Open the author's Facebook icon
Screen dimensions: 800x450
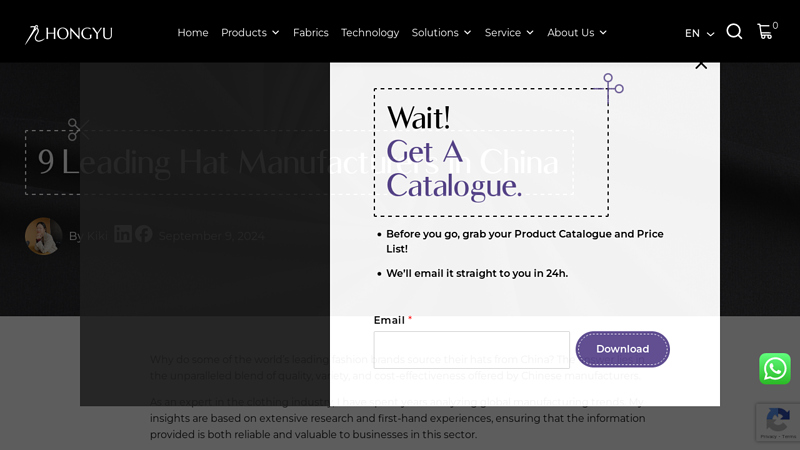point(143,234)
